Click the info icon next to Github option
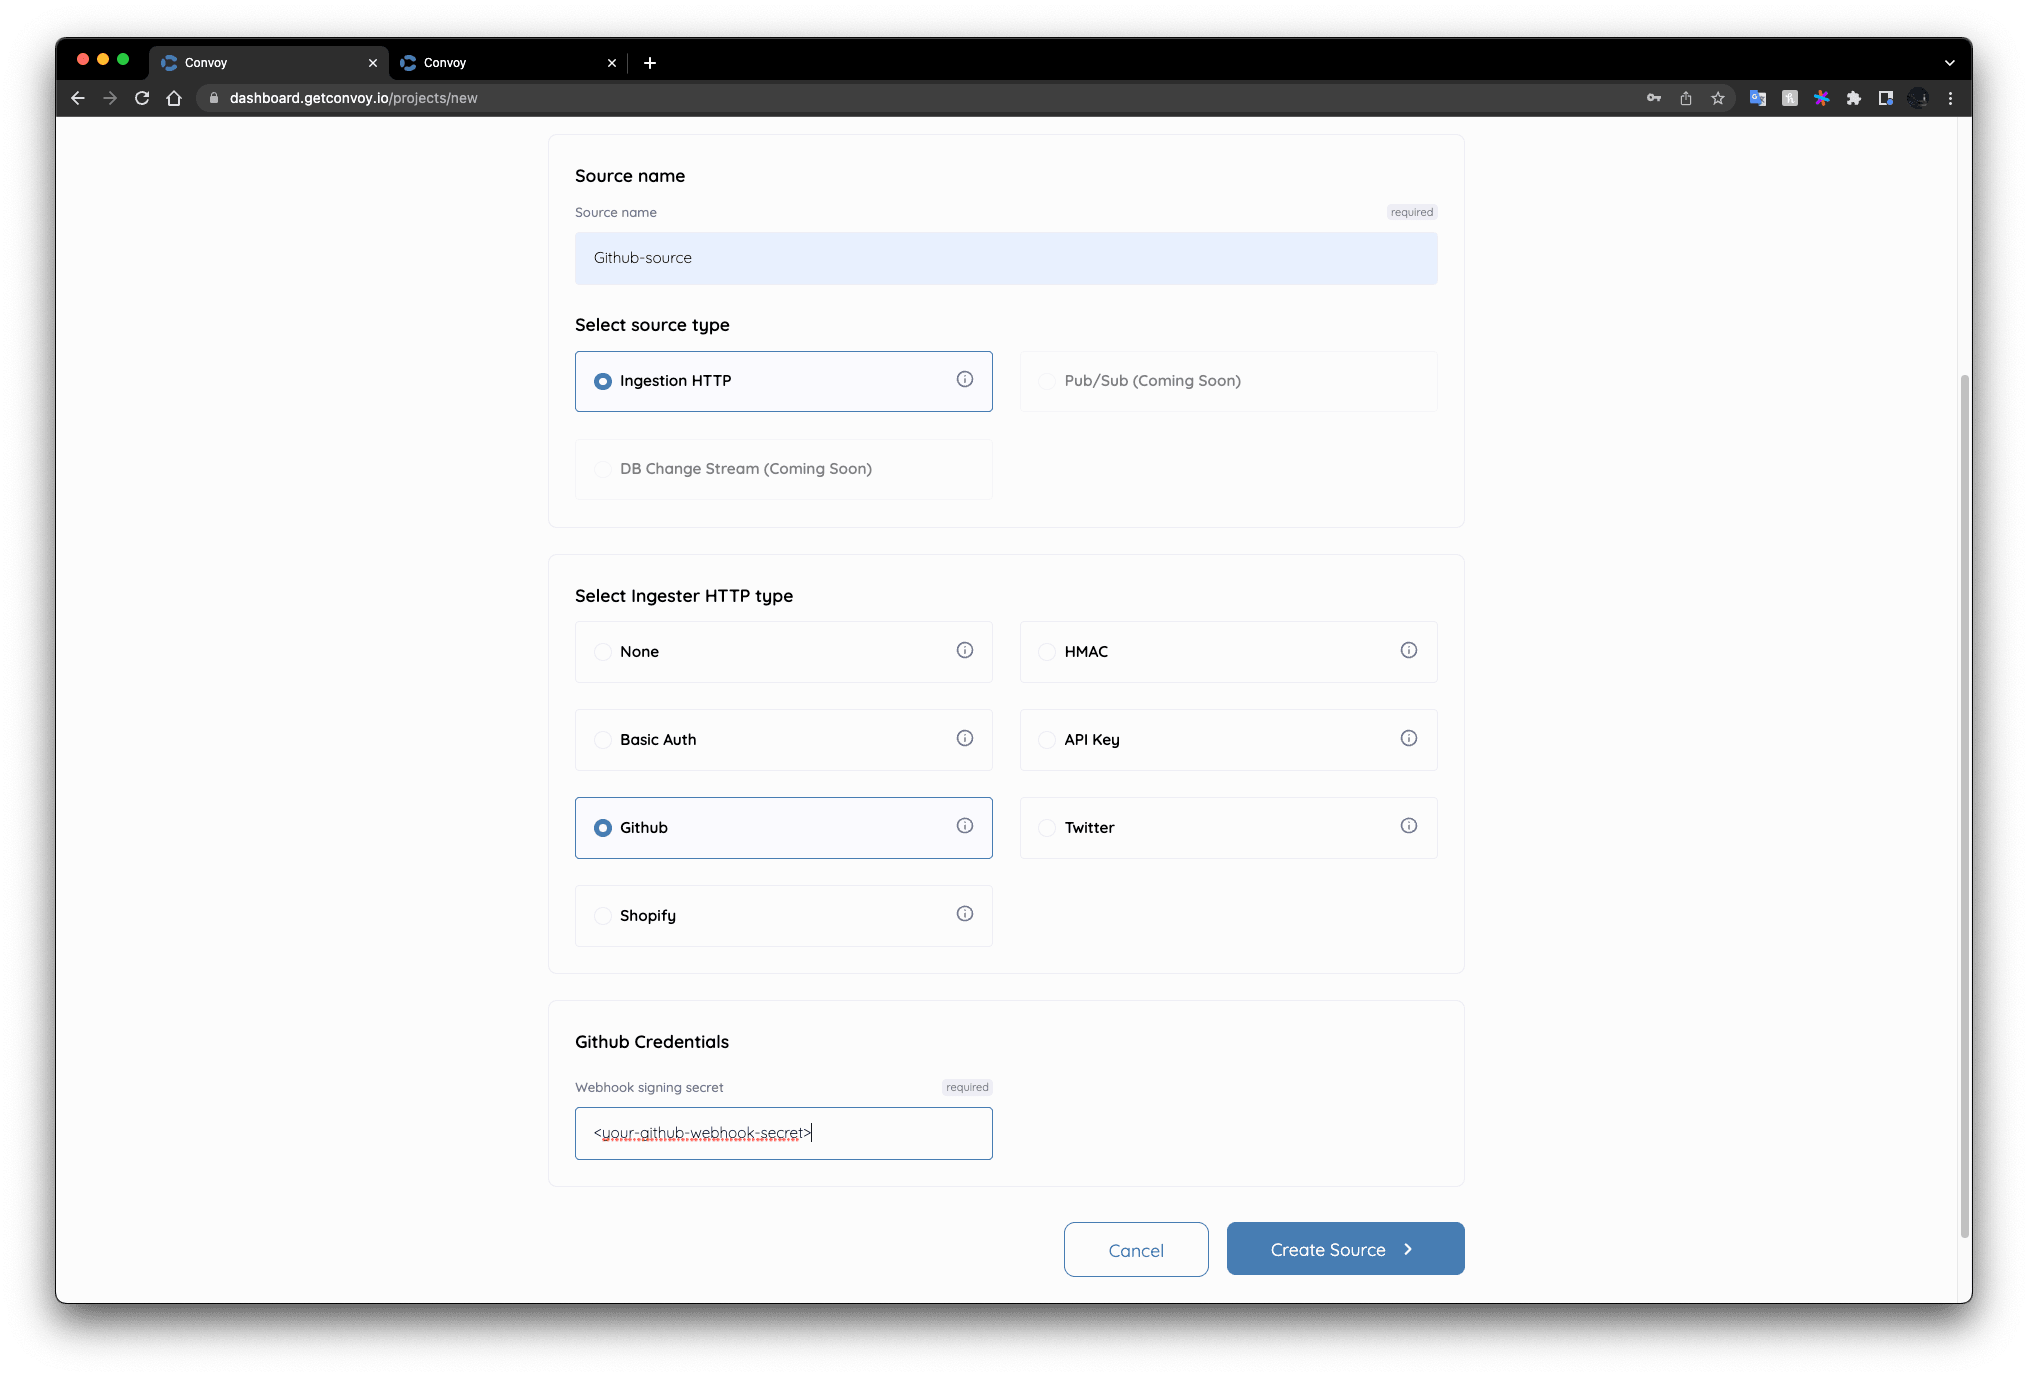The height and width of the screenshot is (1377, 2028). tap(965, 827)
